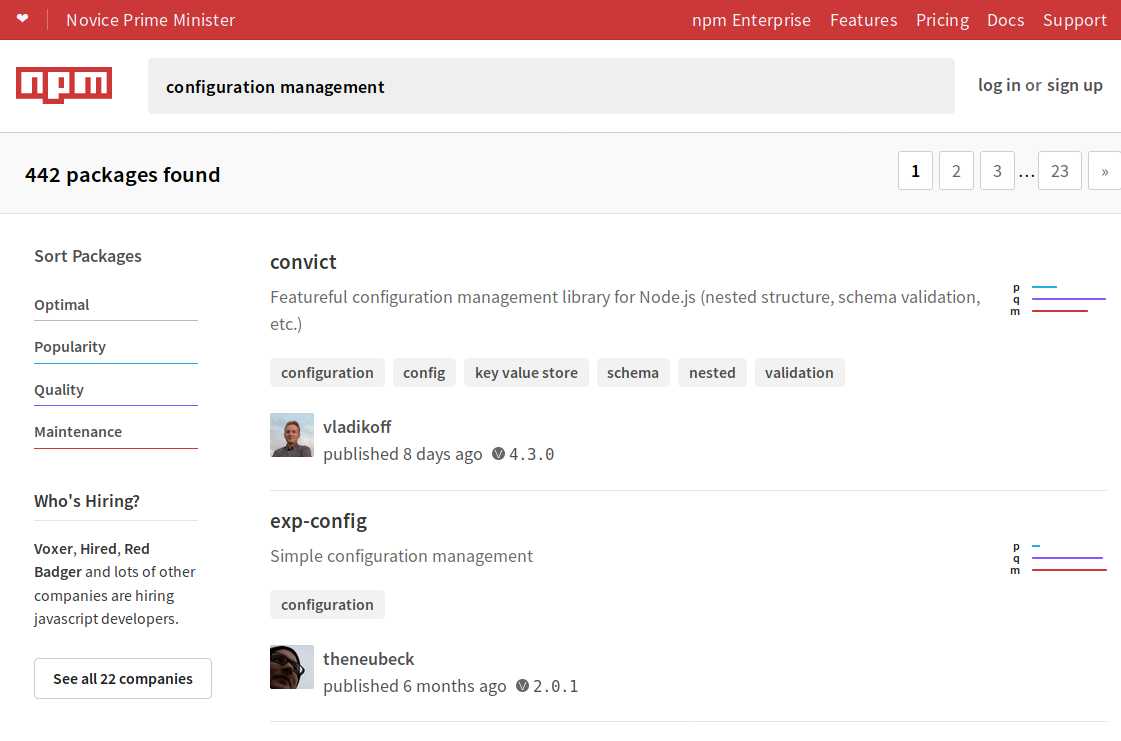Click vladikoff's avatar thumbnail
1121x741 pixels.
tap(292, 435)
